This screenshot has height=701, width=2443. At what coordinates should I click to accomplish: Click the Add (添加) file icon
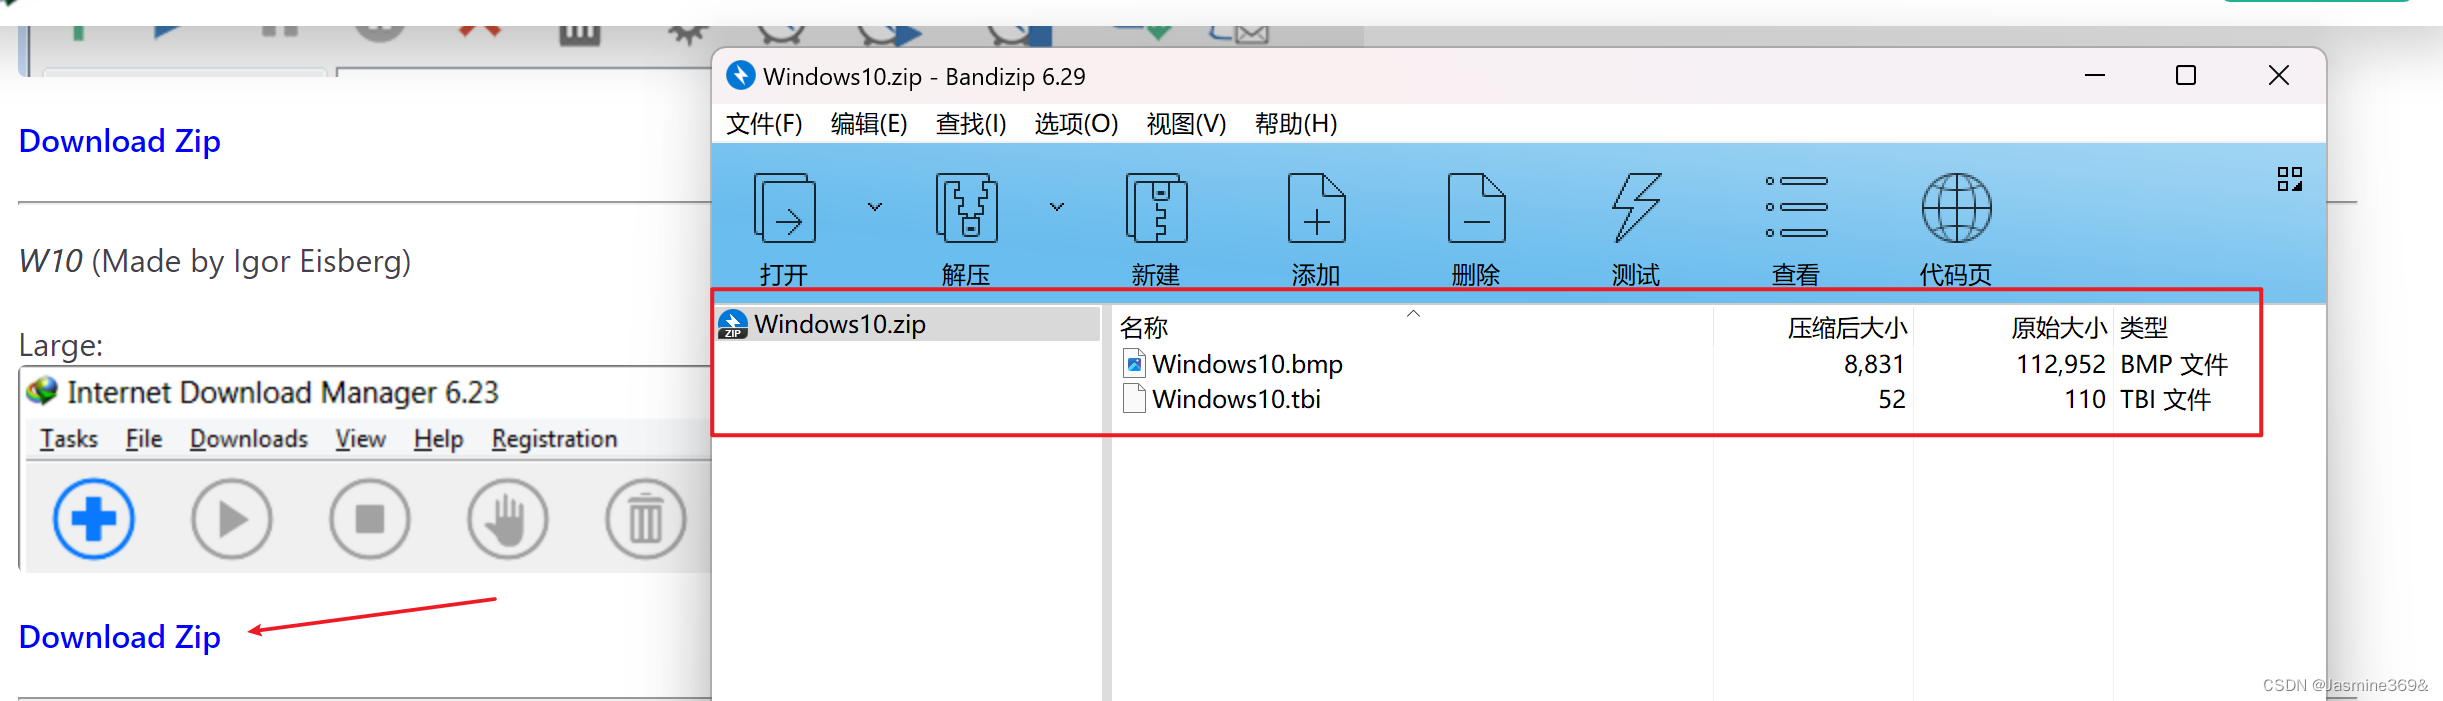pos(1317,208)
